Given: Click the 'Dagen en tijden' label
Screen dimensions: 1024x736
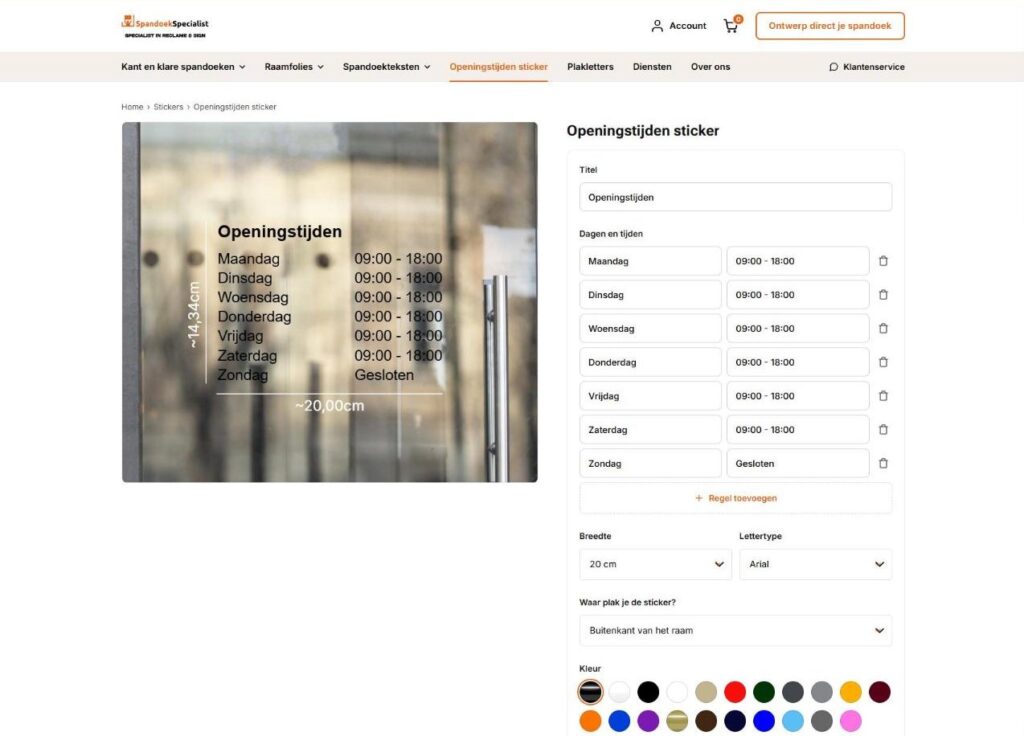Looking at the screenshot, I should (x=611, y=233).
